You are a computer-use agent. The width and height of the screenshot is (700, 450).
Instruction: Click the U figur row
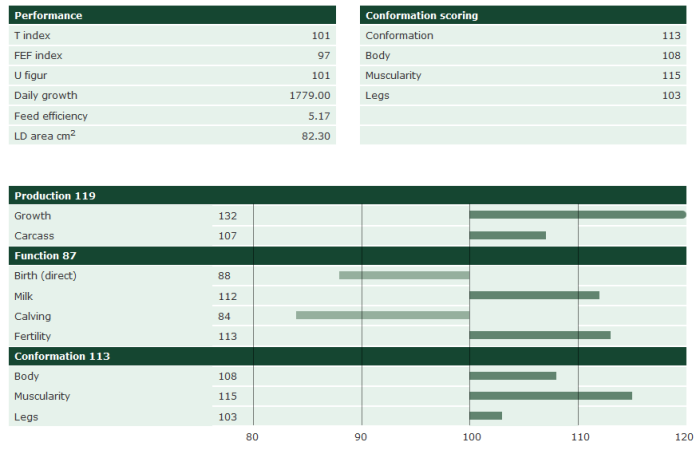[x=172, y=75]
